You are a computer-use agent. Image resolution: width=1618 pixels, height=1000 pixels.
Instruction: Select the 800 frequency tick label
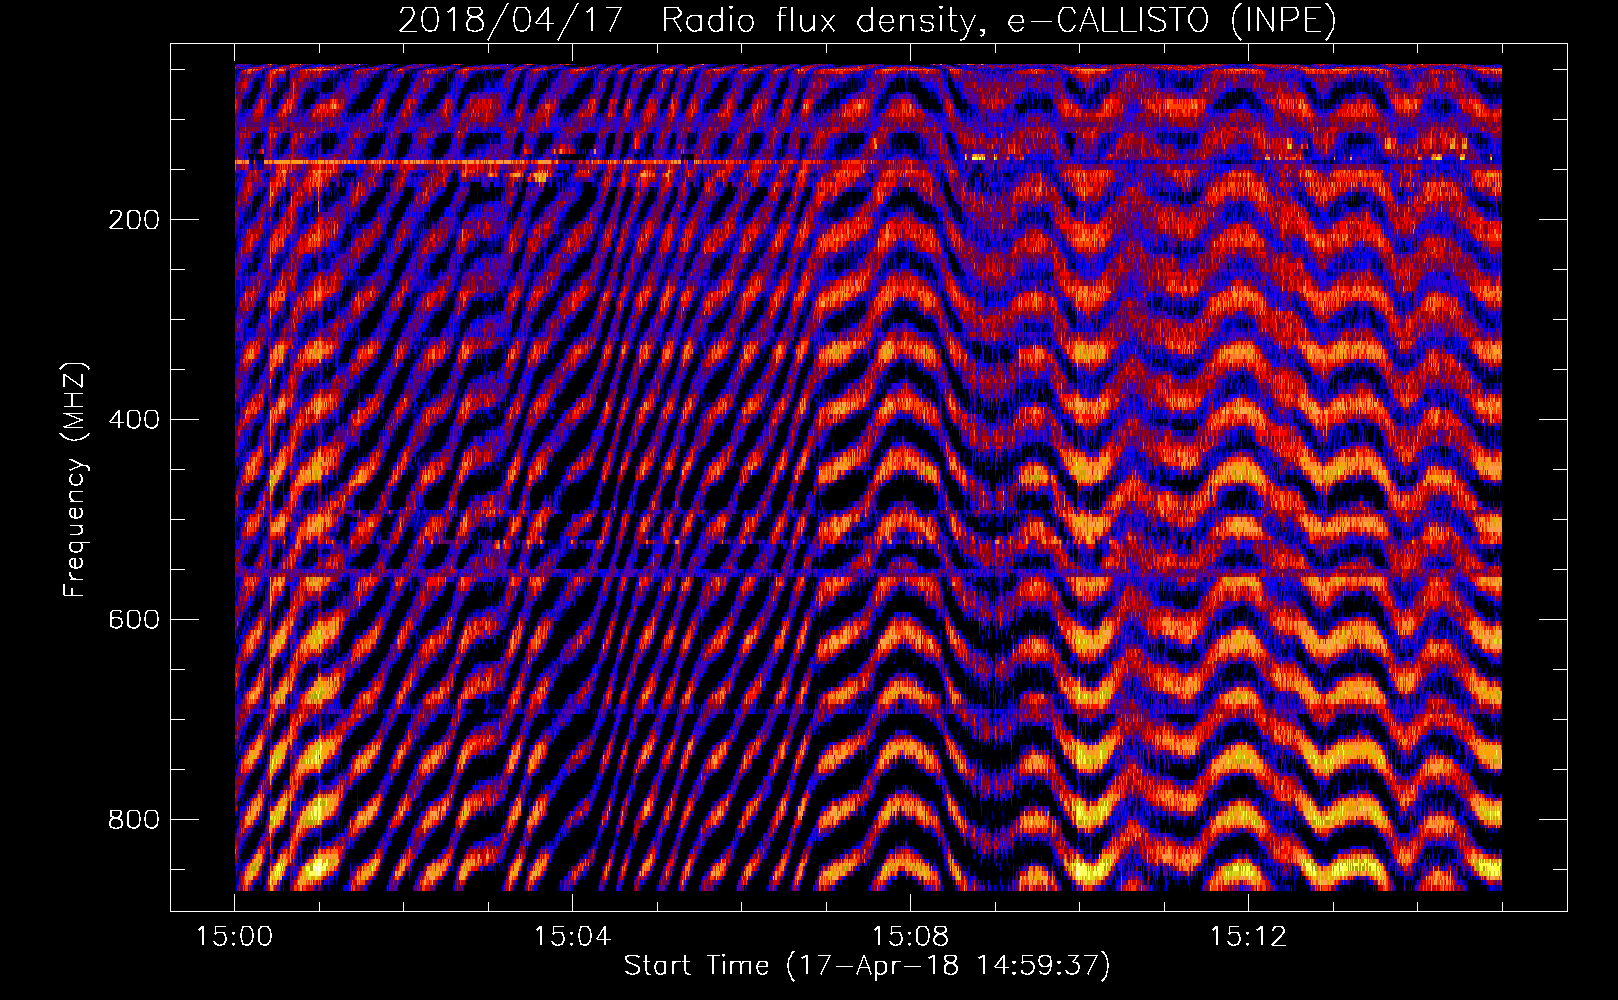tap(134, 820)
